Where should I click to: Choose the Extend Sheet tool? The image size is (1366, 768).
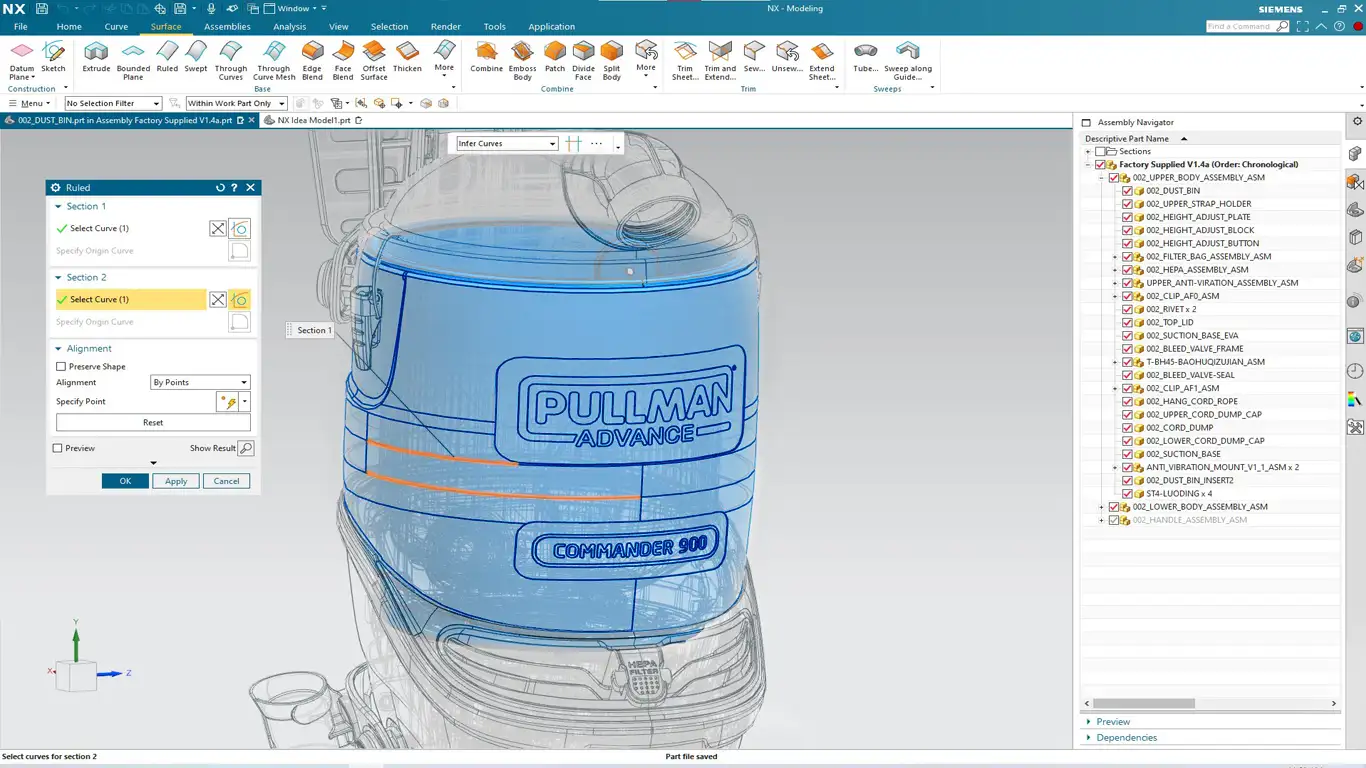pos(822,60)
